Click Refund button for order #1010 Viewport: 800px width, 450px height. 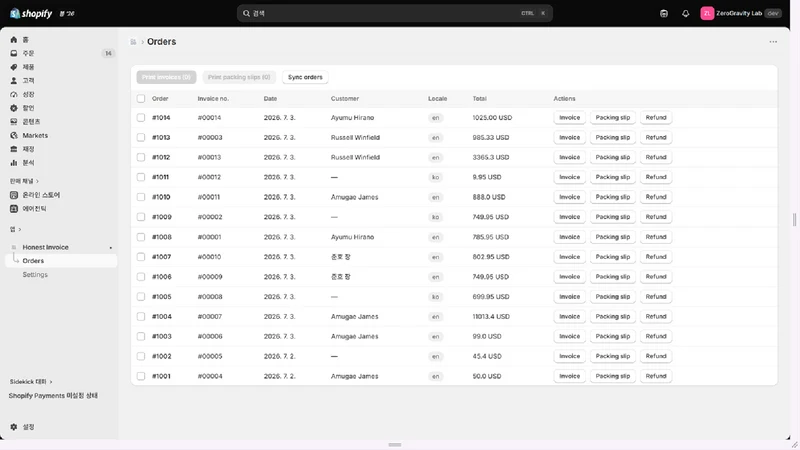656,197
